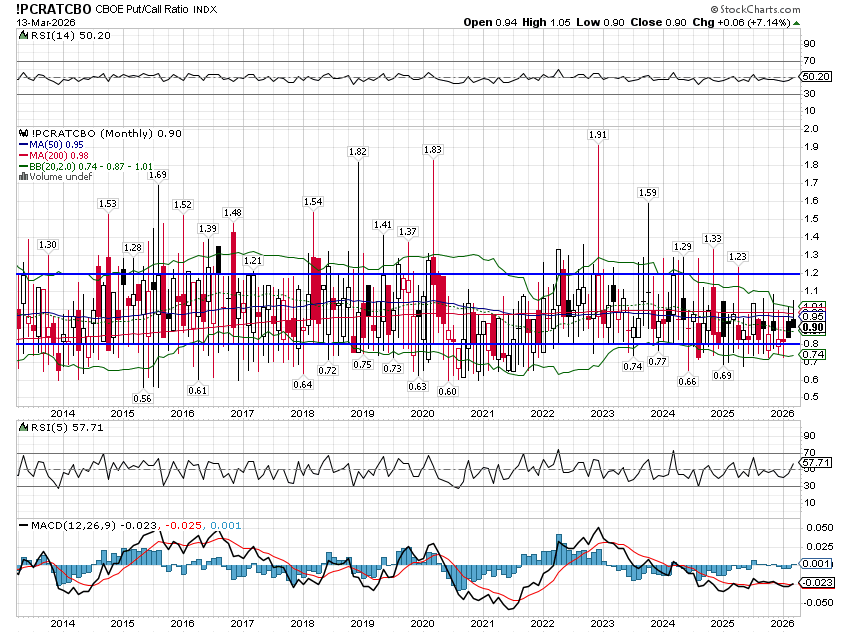The width and height of the screenshot is (850, 633).
Task: Click the black MACD line legend marker
Action: (25, 524)
